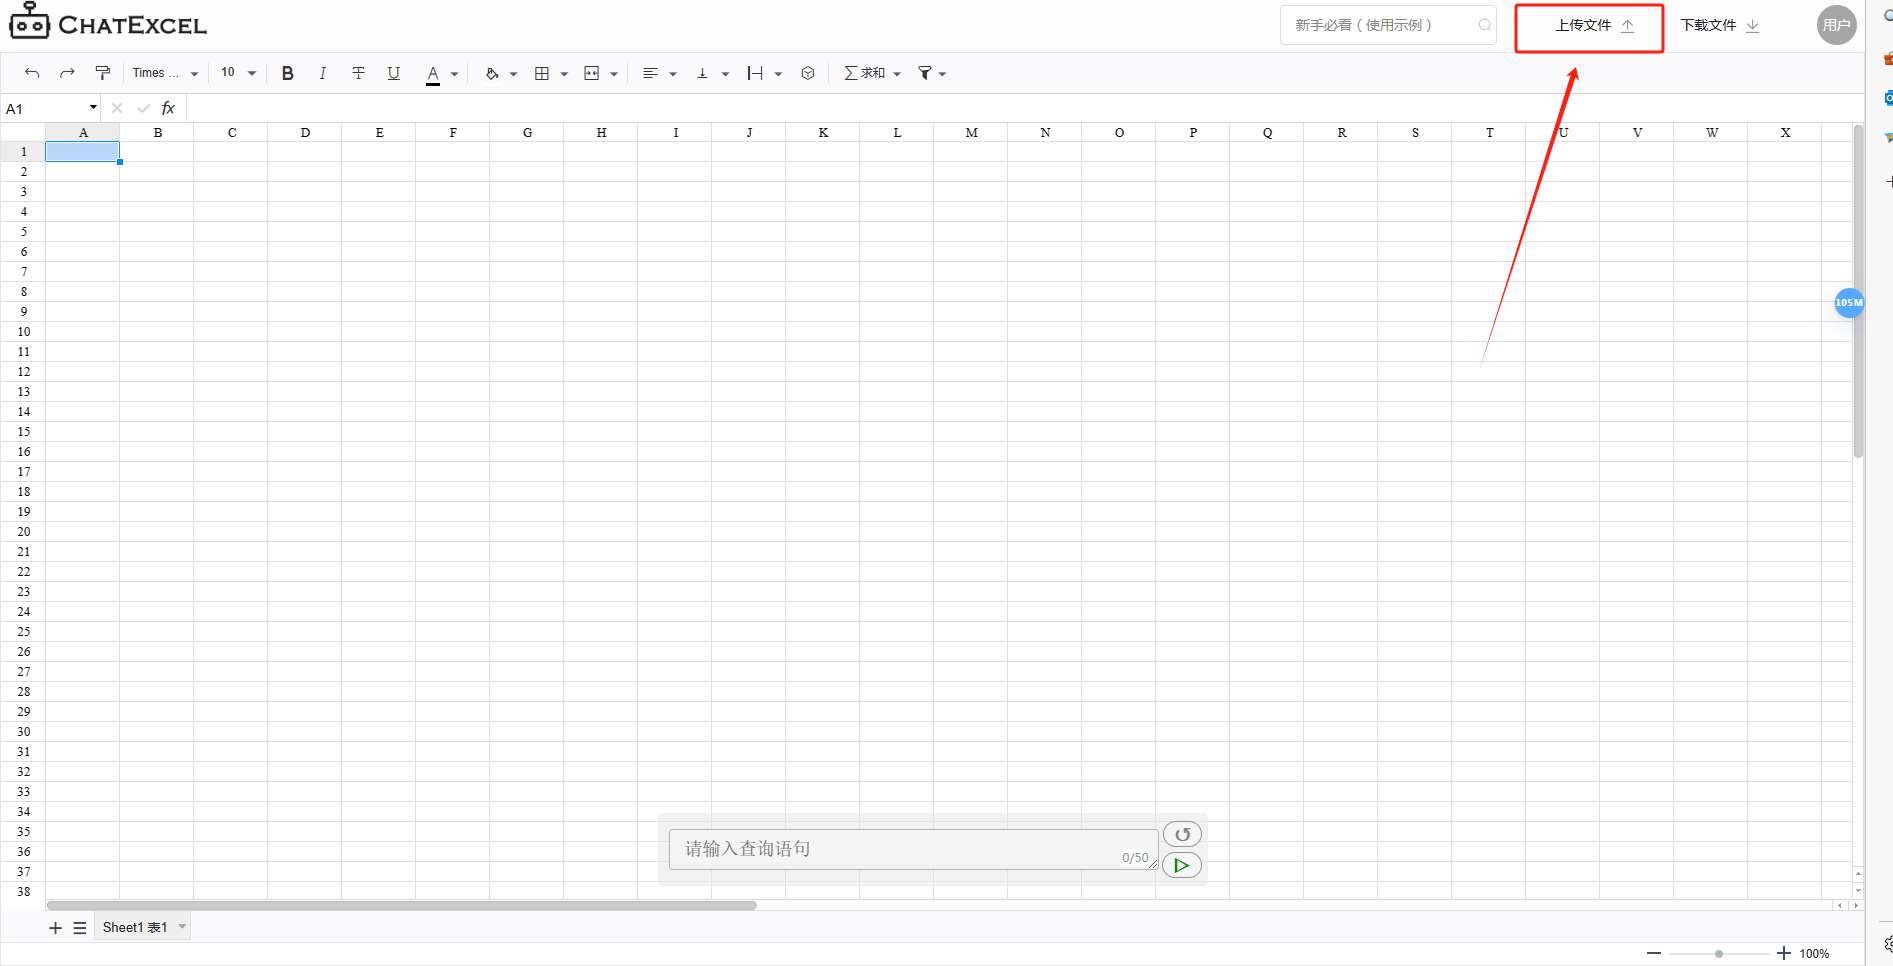Screen dimensions: 1893x966
Task: Click the reset circular arrow button
Action: pyautogui.click(x=1182, y=834)
